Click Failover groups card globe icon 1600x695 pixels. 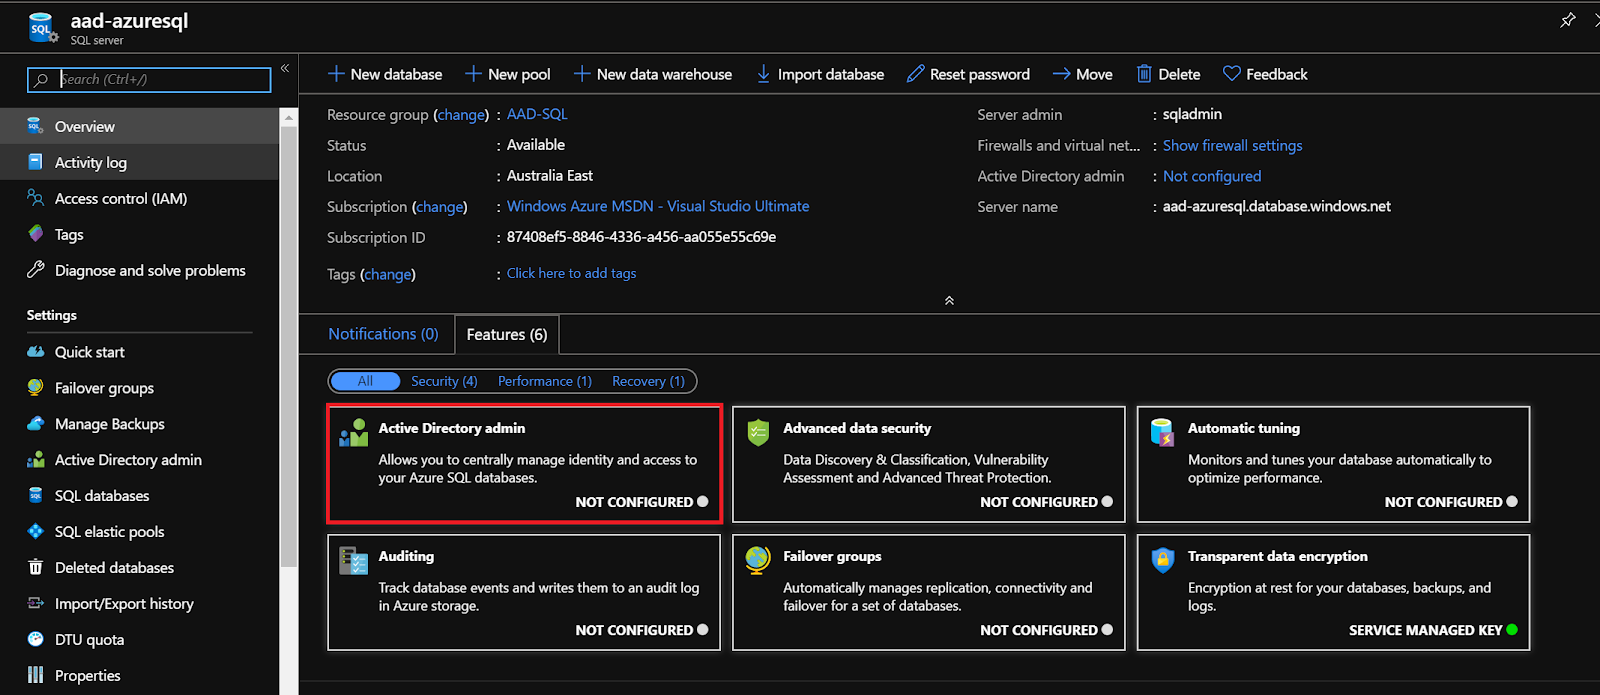(758, 560)
